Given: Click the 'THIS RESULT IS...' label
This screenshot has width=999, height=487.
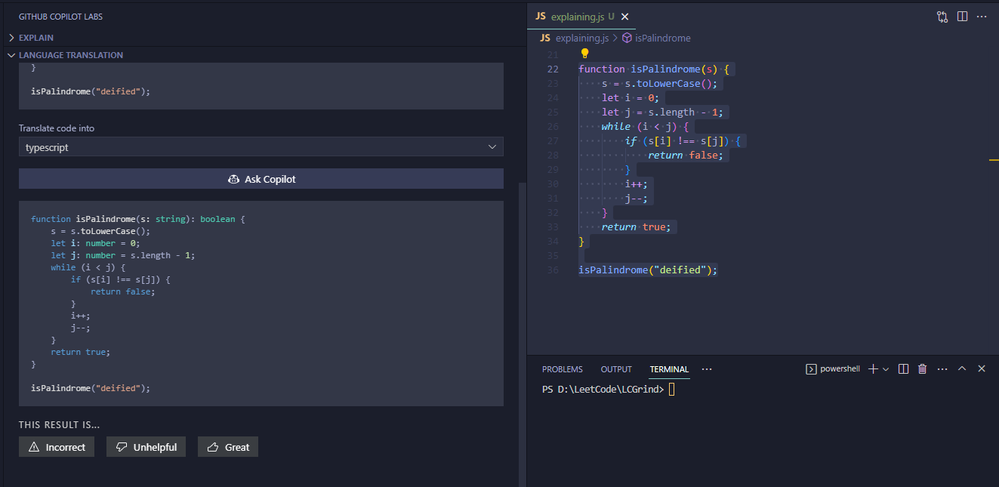Looking at the screenshot, I should coord(59,425).
